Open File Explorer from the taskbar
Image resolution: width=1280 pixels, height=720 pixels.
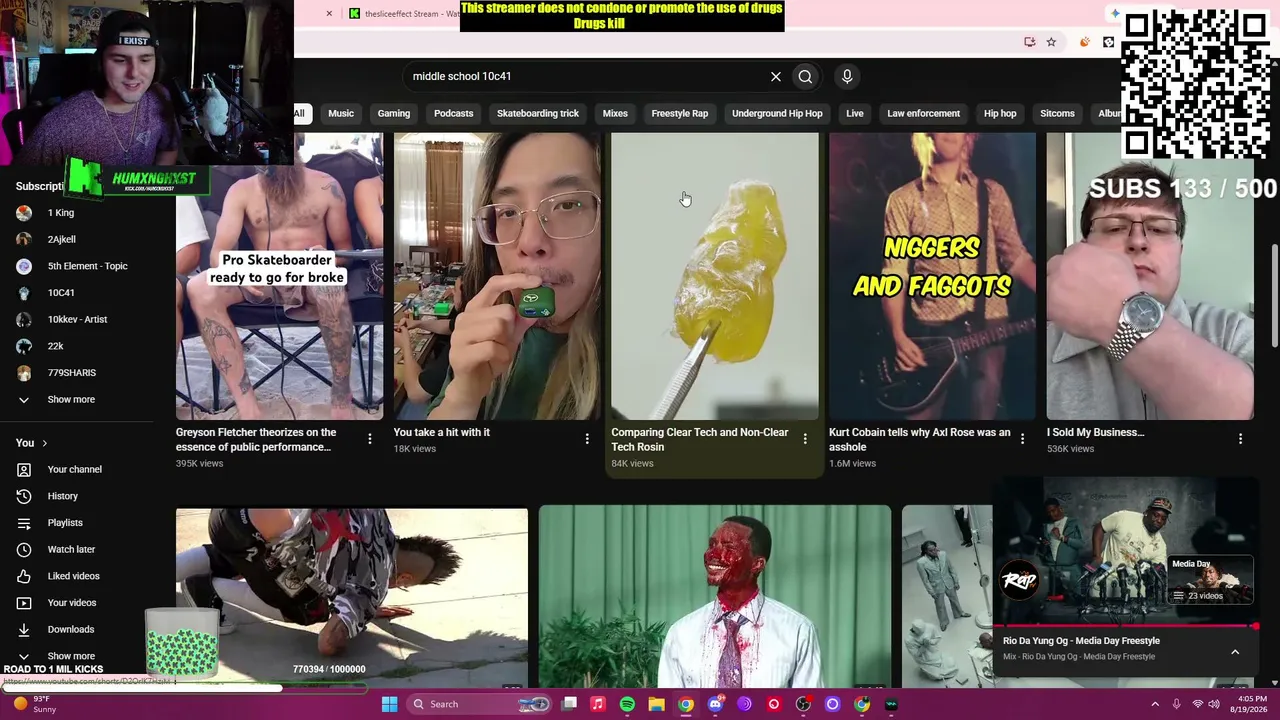point(656,704)
